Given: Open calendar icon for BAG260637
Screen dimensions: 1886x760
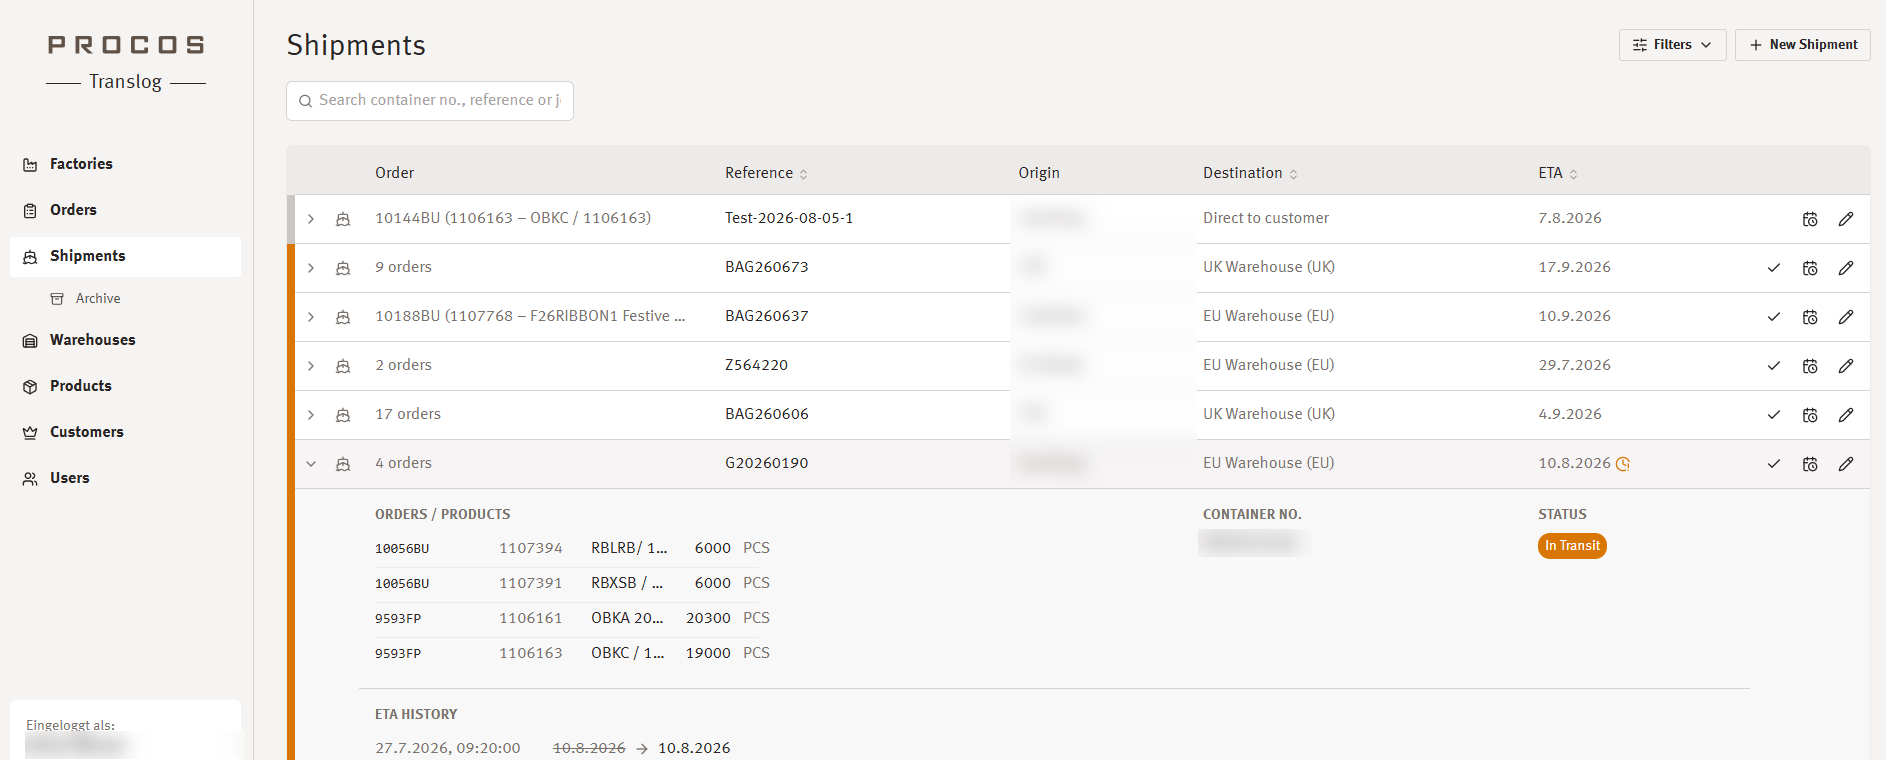Looking at the screenshot, I should [1810, 317].
